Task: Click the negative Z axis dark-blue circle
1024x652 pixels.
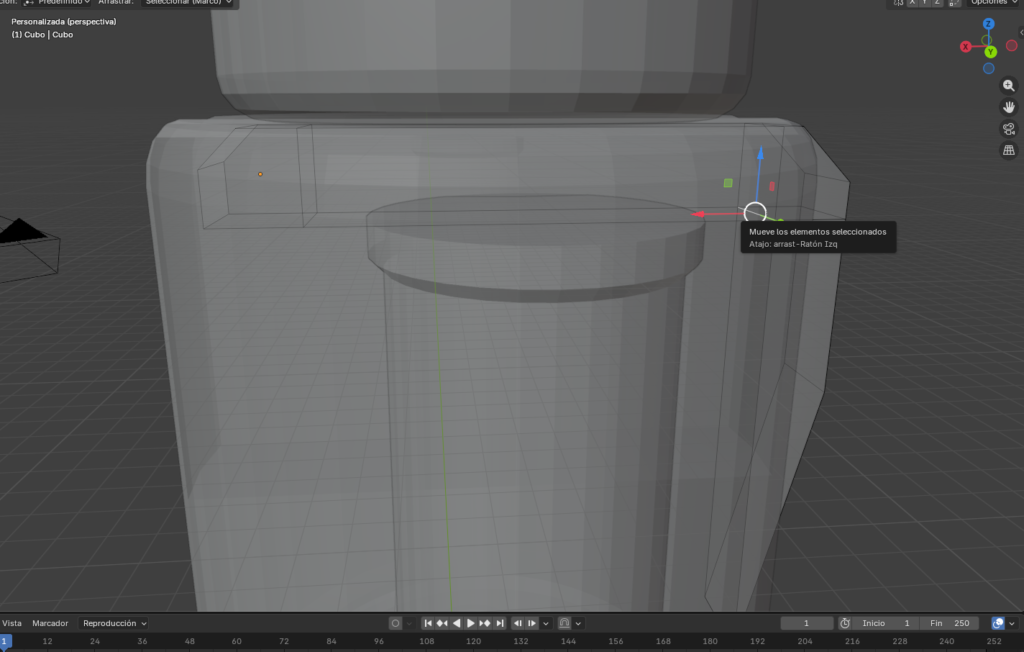Action: pos(989,68)
